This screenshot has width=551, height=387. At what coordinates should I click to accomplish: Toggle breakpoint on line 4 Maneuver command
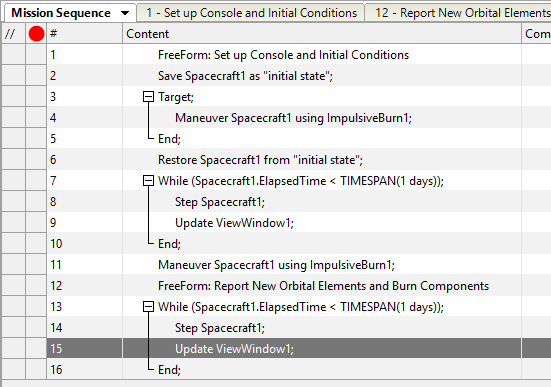tap(36, 118)
